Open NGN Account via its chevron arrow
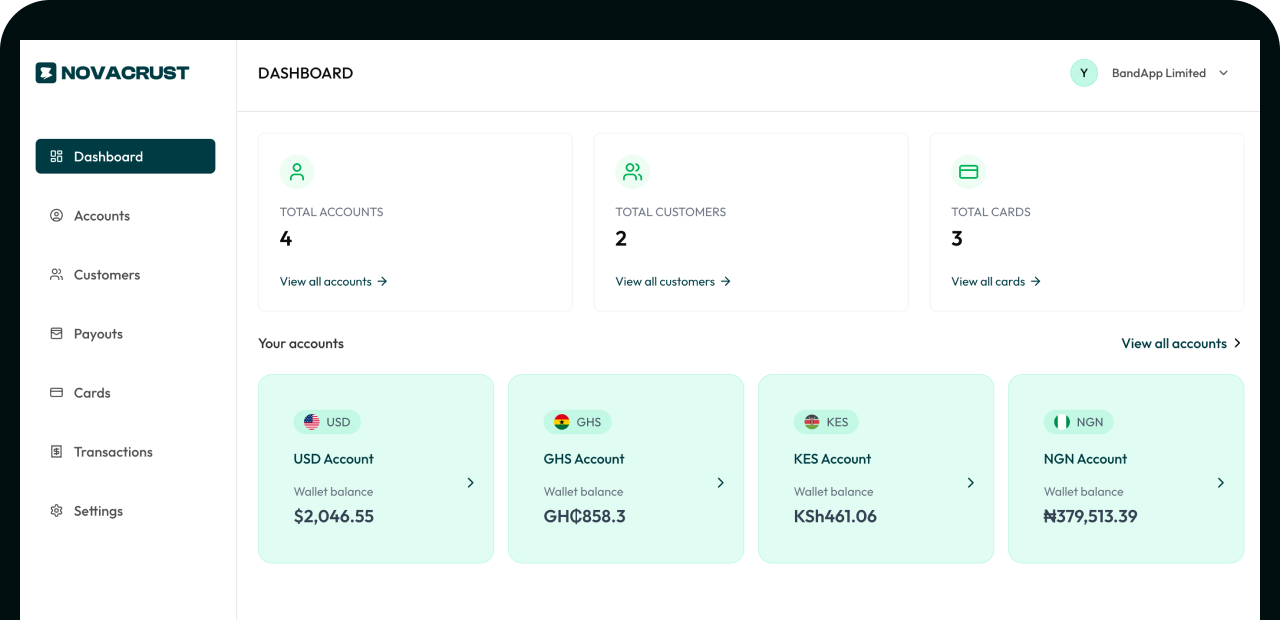 click(1220, 483)
